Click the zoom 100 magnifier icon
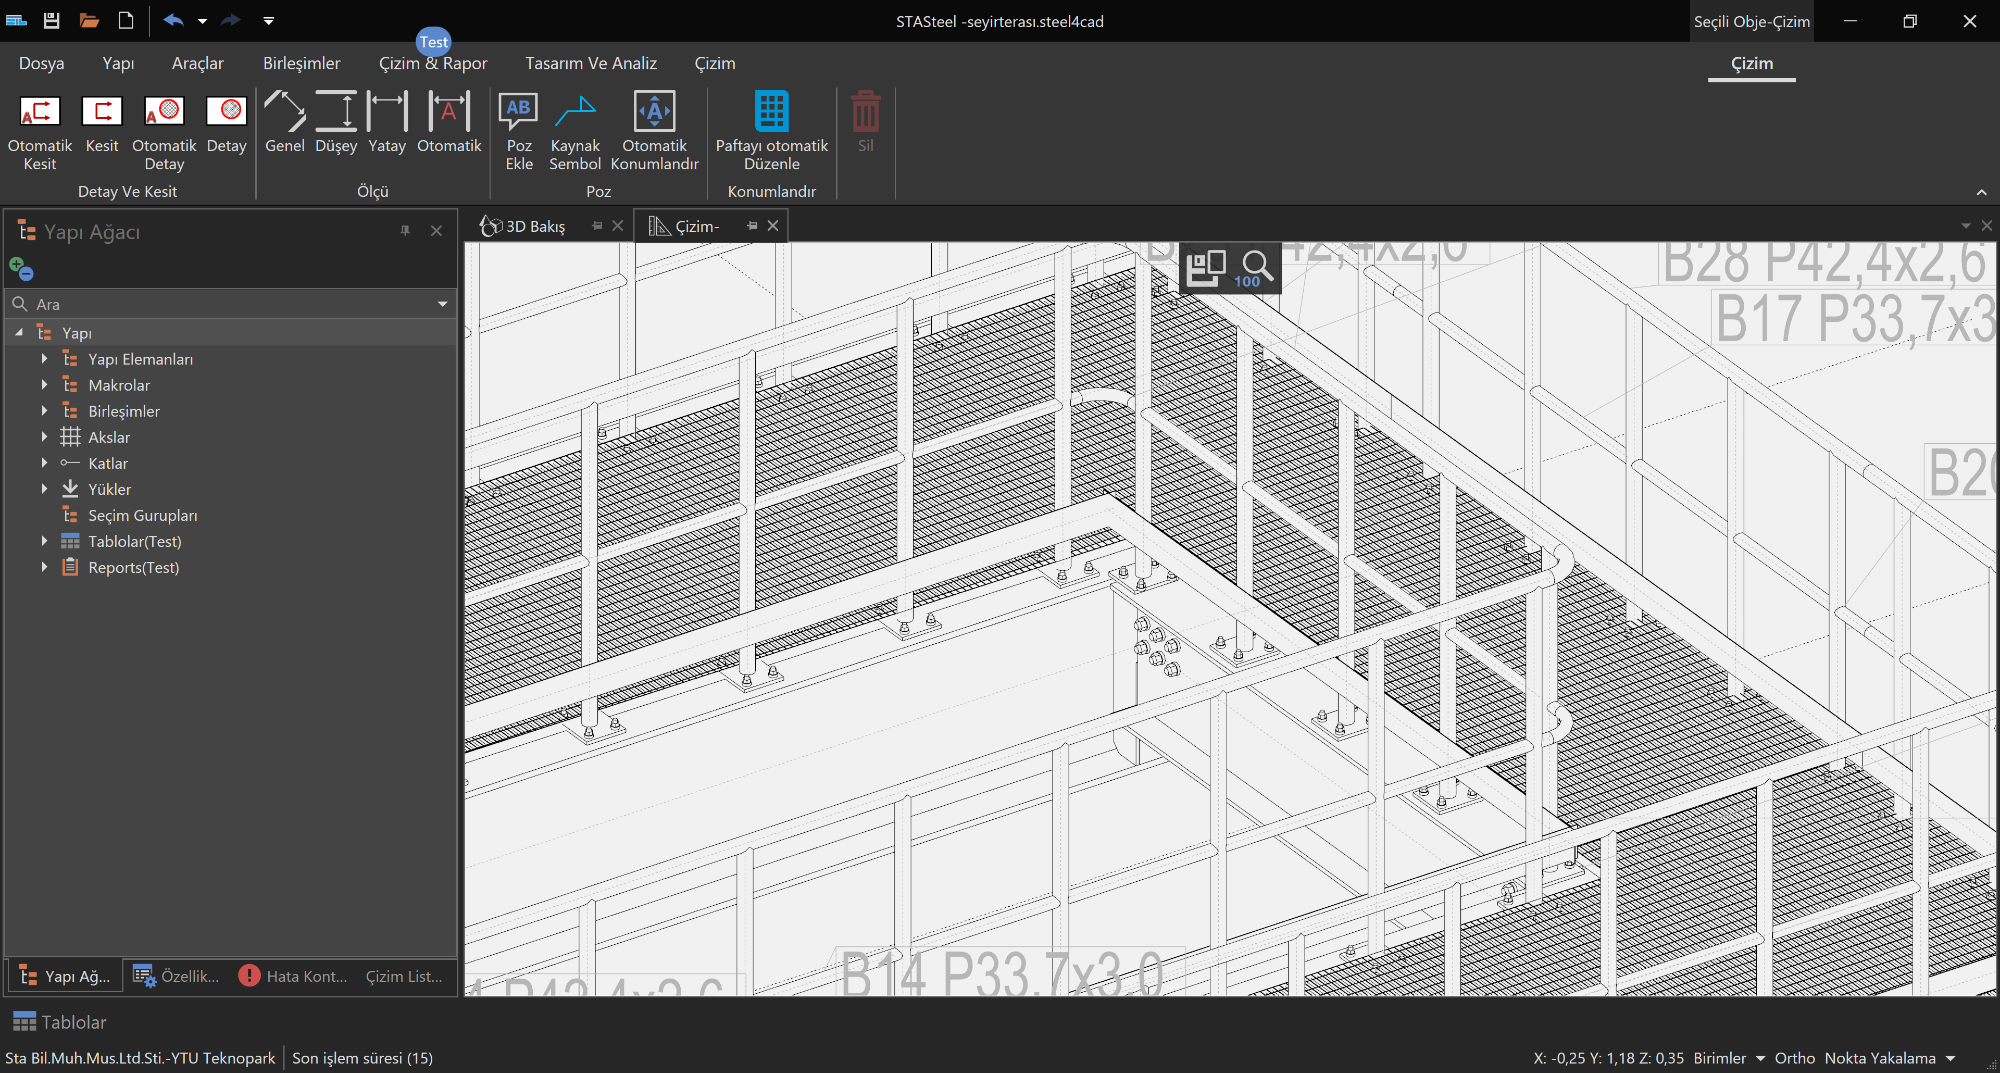The height and width of the screenshot is (1073, 2000). pos(1255,268)
